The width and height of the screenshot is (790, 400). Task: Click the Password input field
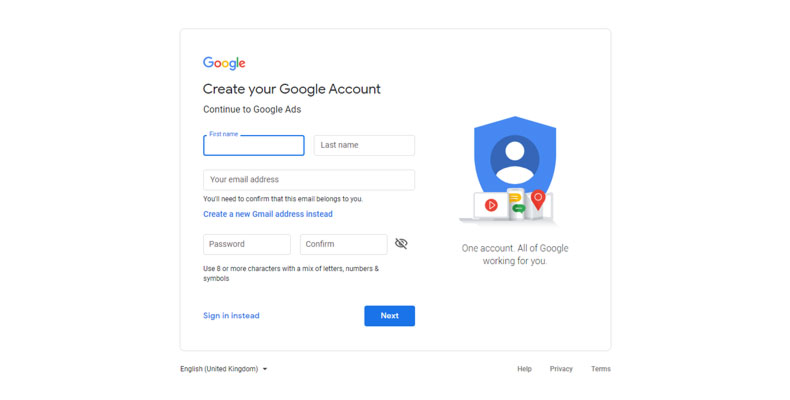click(246, 244)
